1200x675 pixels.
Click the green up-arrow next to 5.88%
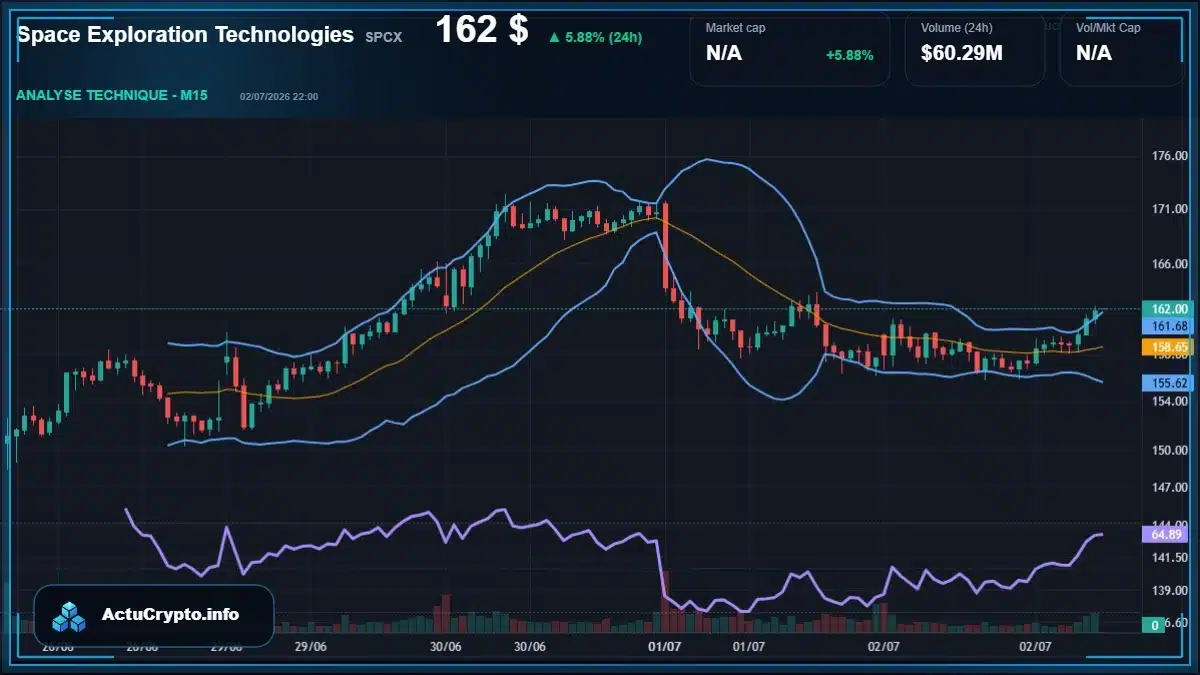coord(553,38)
